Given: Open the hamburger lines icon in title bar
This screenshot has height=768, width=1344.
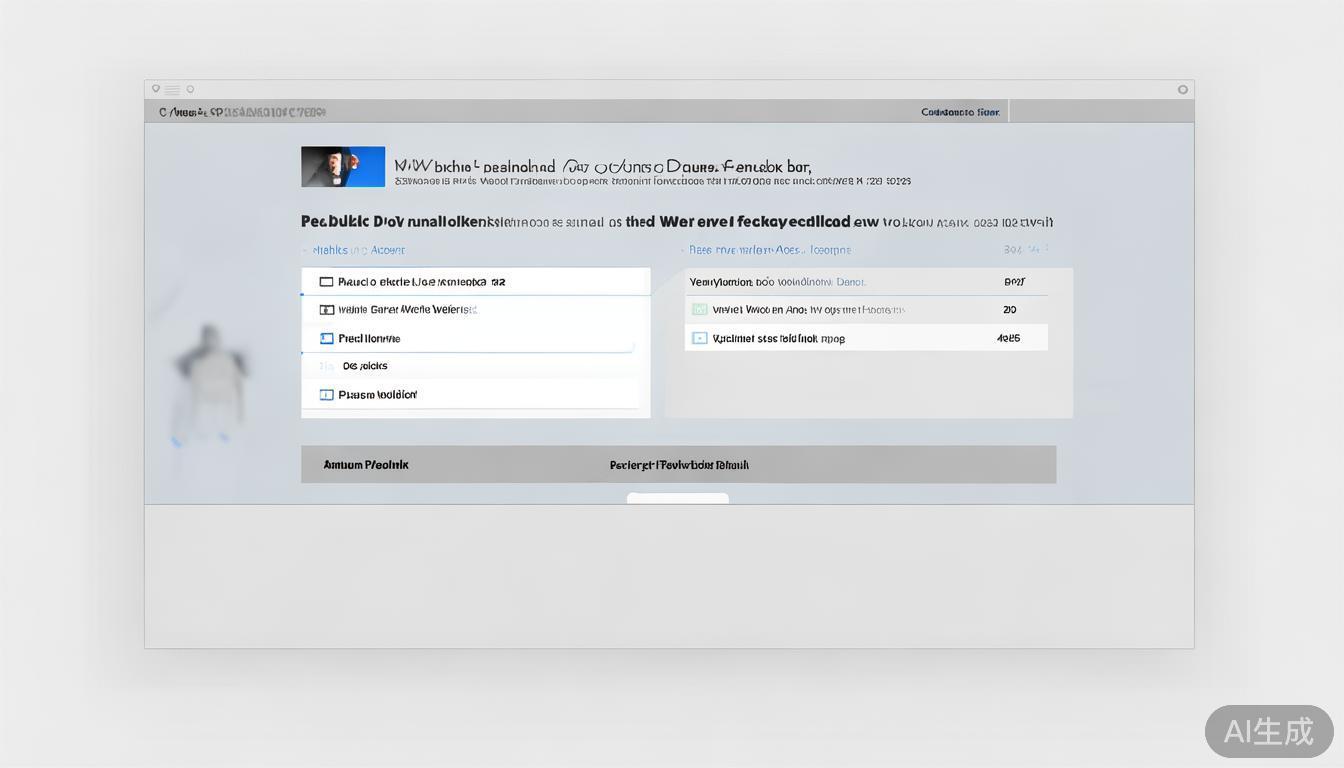Looking at the screenshot, I should 172,90.
